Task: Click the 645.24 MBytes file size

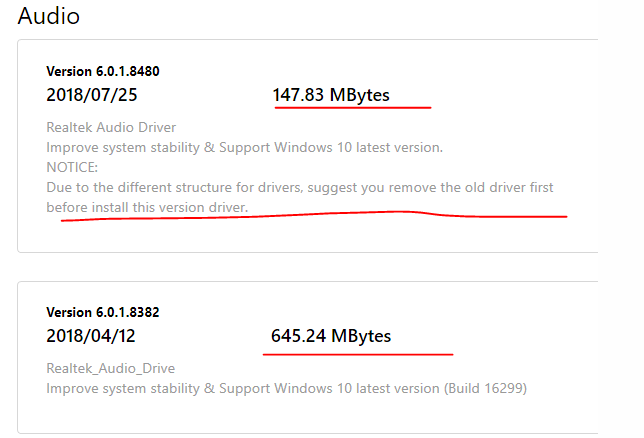Action: [x=331, y=336]
